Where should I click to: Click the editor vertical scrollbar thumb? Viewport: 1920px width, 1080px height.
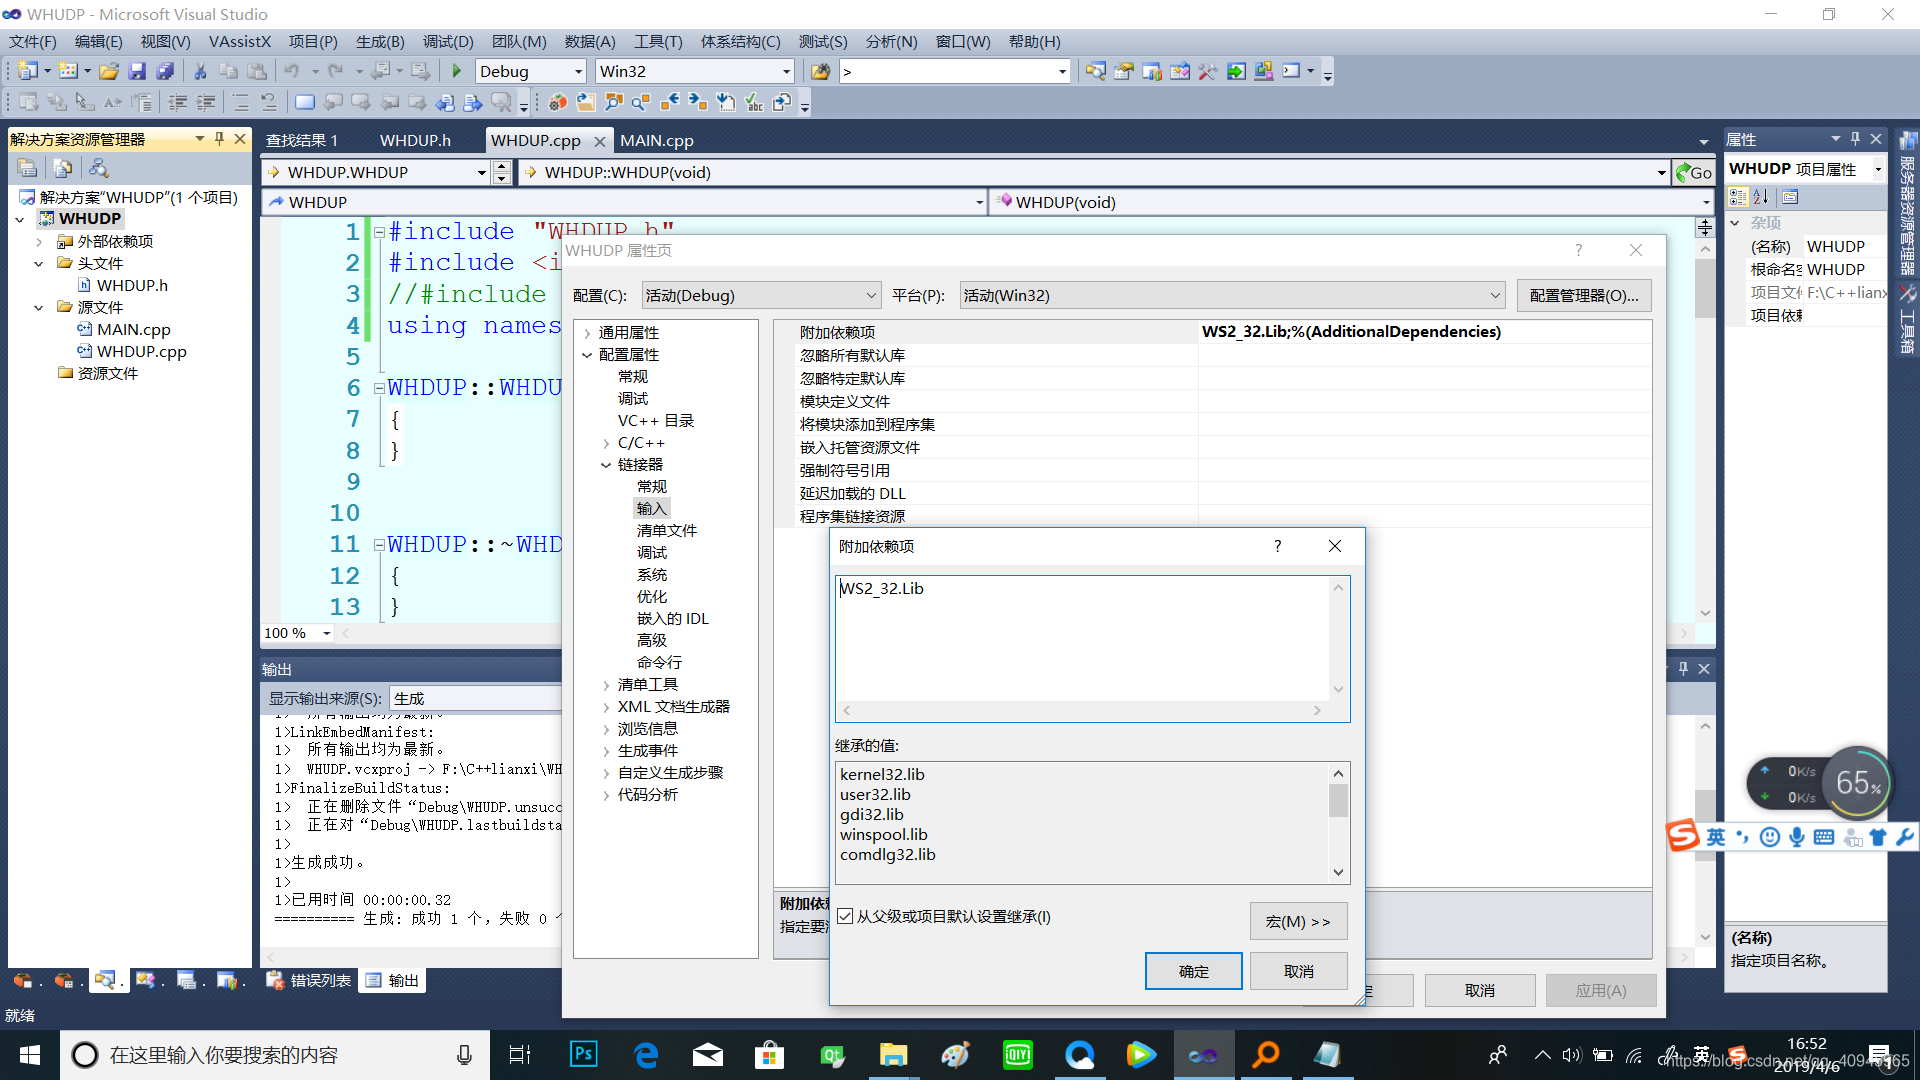pos(1705,287)
